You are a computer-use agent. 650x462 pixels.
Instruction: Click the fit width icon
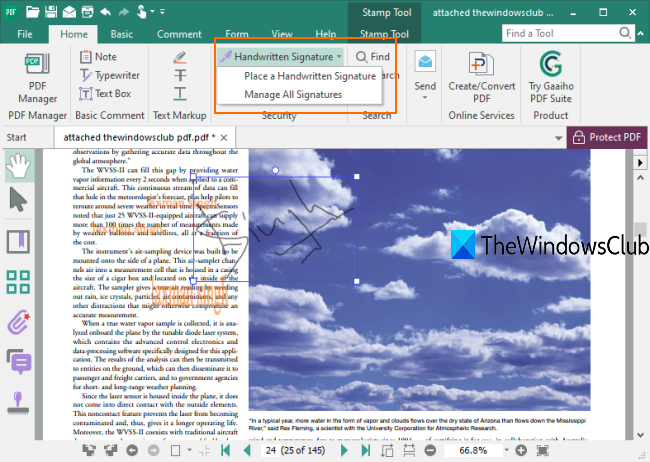tap(409, 450)
